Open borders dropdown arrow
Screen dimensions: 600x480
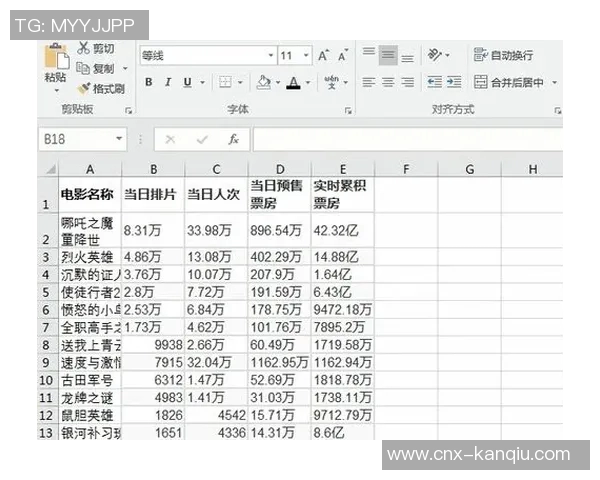coord(240,82)
